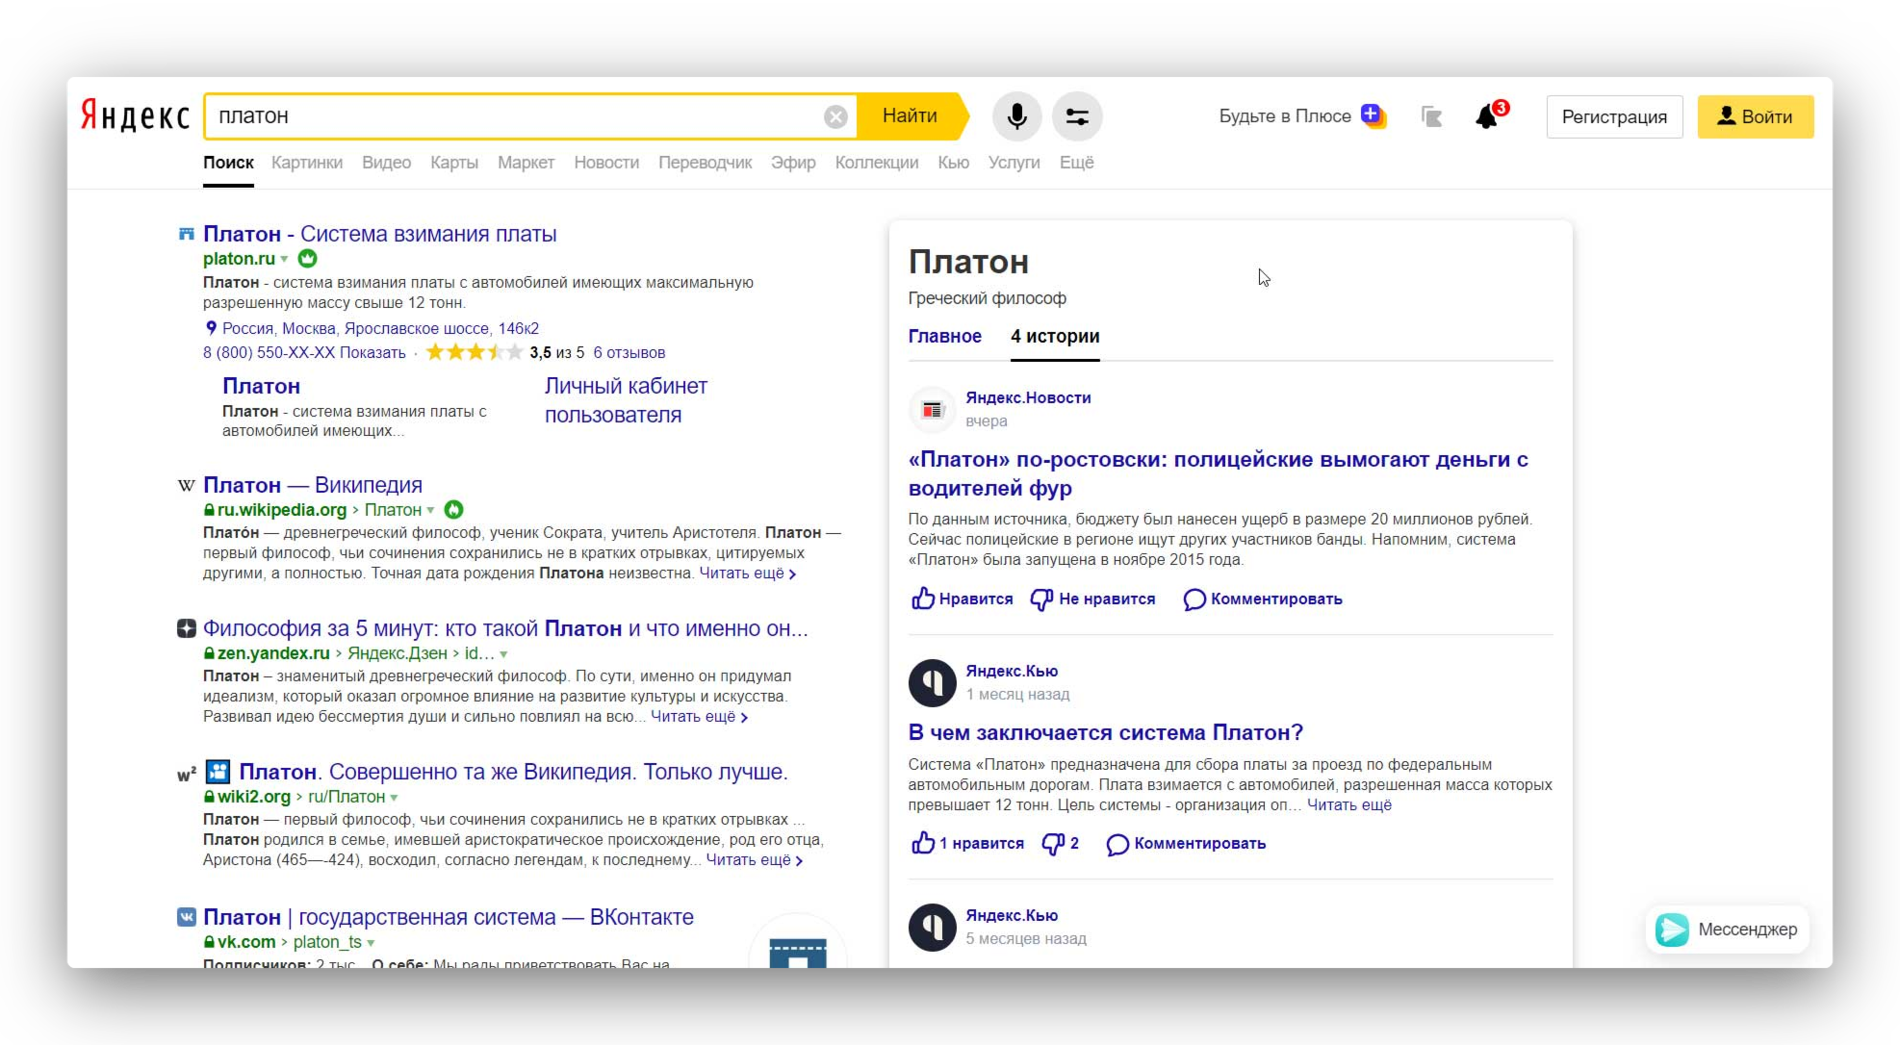Open Платон - Система взимания платы result
Image resolution: width=1900 pixels, height=1045 pixels.
(x=380, y=234)
